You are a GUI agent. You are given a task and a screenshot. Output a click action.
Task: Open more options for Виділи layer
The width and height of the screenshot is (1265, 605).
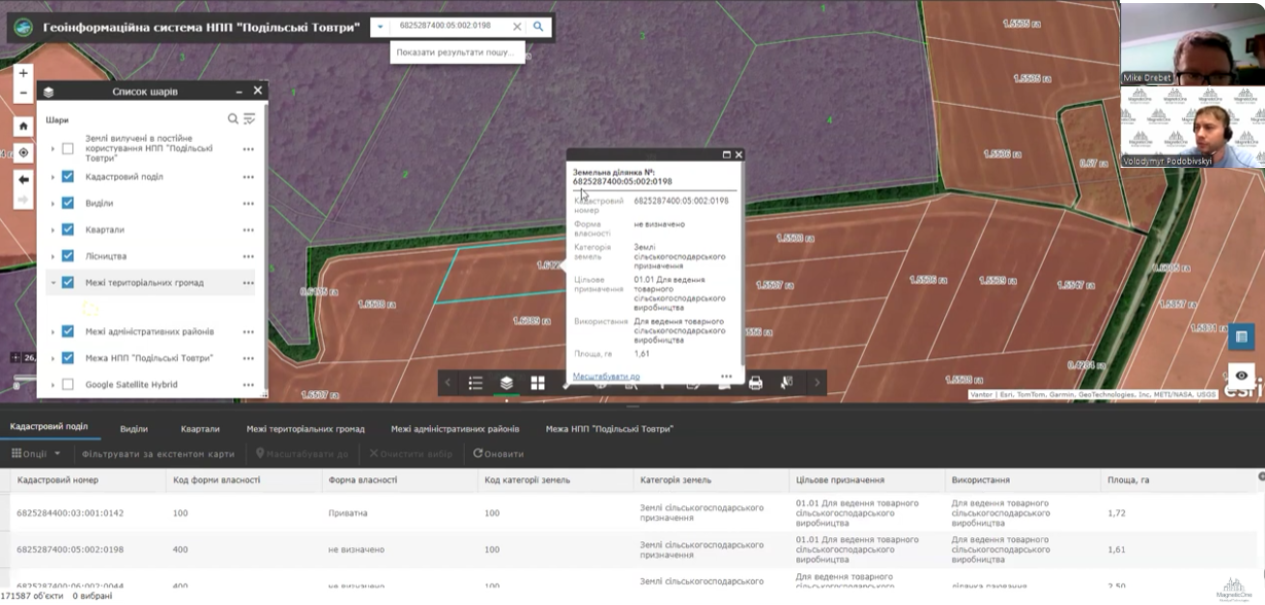tap(248, 203)
